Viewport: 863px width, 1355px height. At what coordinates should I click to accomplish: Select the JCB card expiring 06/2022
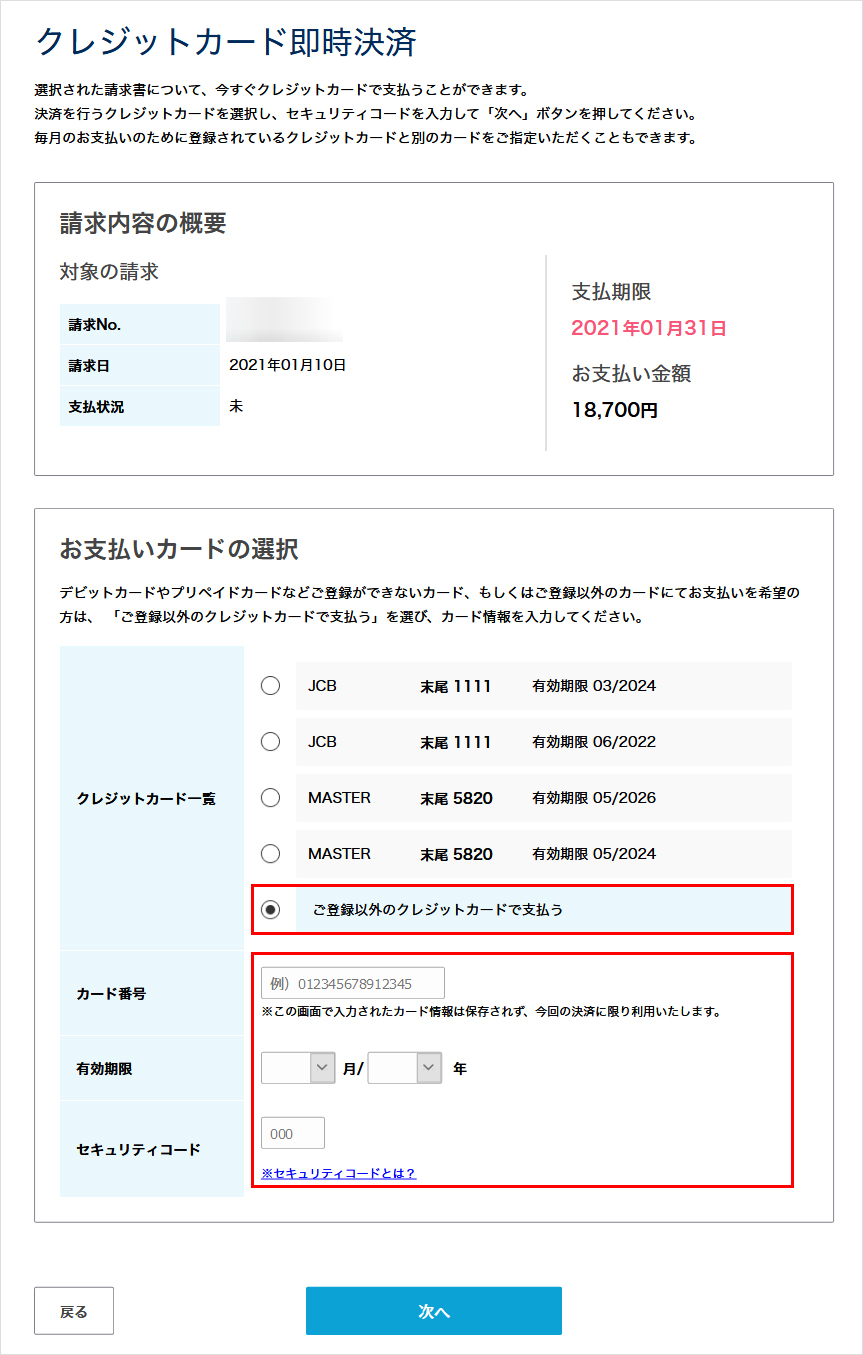(270, 742)
